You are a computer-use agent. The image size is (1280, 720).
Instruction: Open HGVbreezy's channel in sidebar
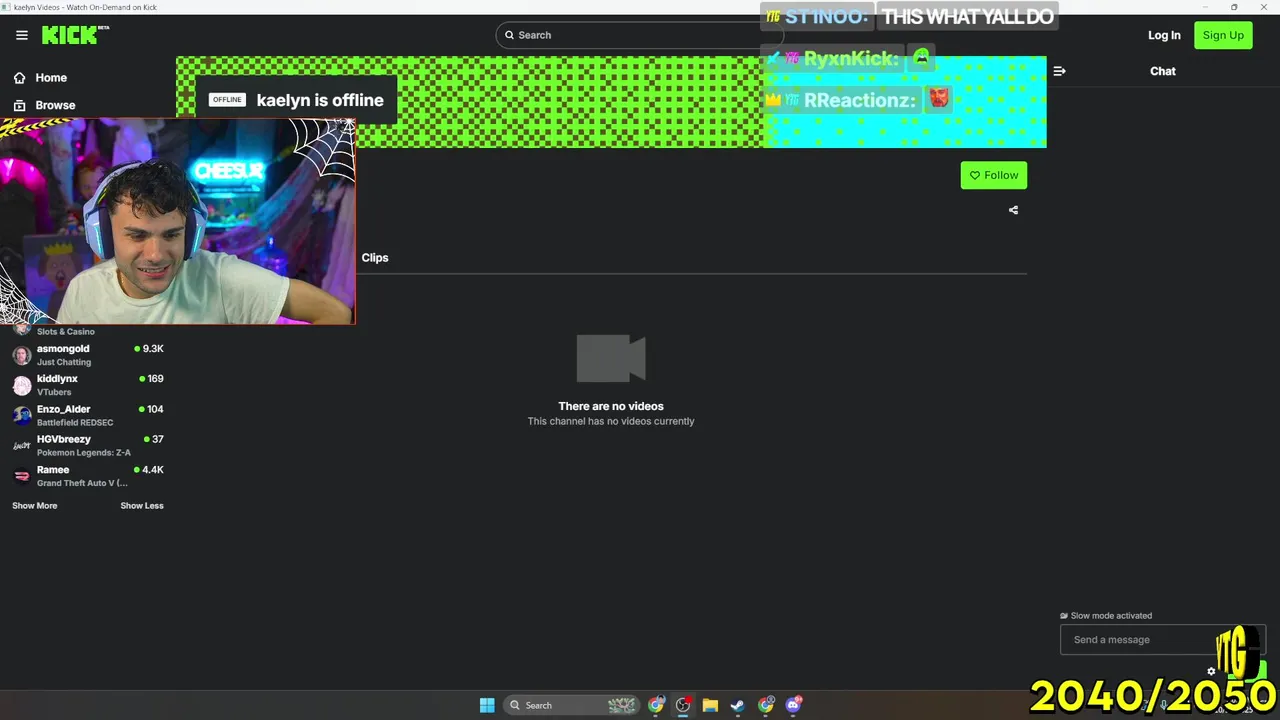point(87,445)
